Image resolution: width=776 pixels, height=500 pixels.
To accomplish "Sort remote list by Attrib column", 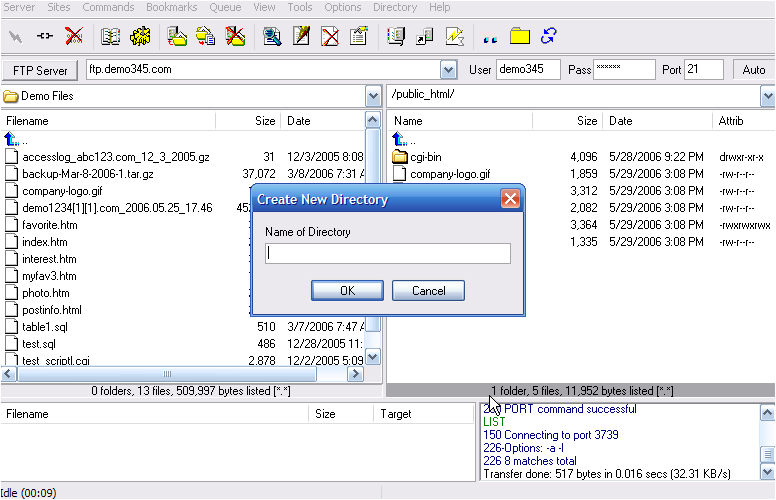I will (x=744, y=121).
